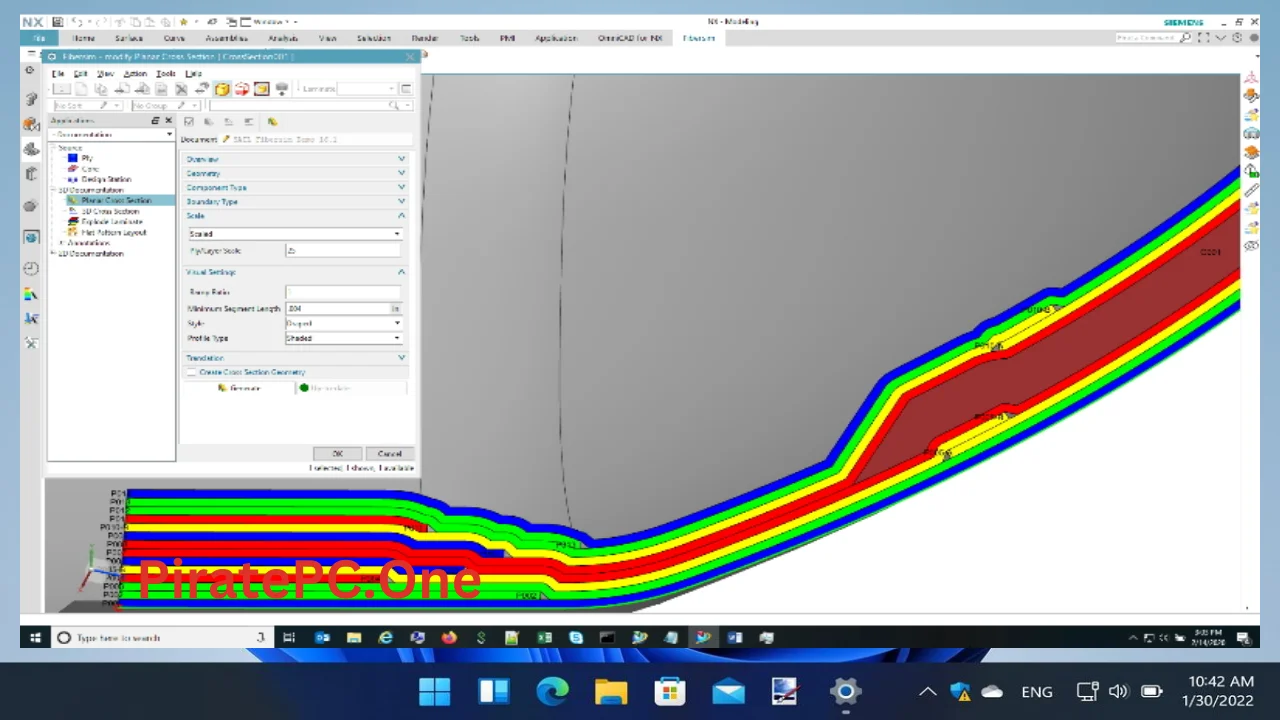Open the File menu in Fibersim dialog

[58, 73]
